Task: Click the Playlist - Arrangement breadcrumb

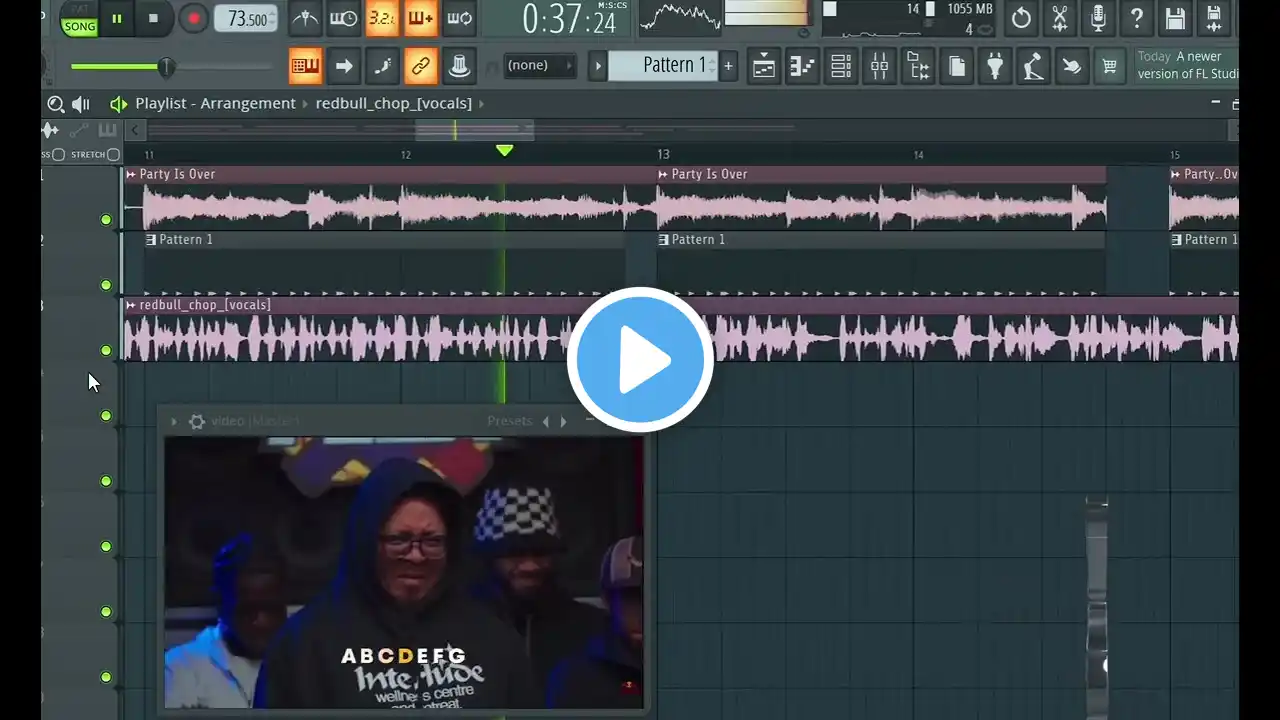Action: coord(215,103)
